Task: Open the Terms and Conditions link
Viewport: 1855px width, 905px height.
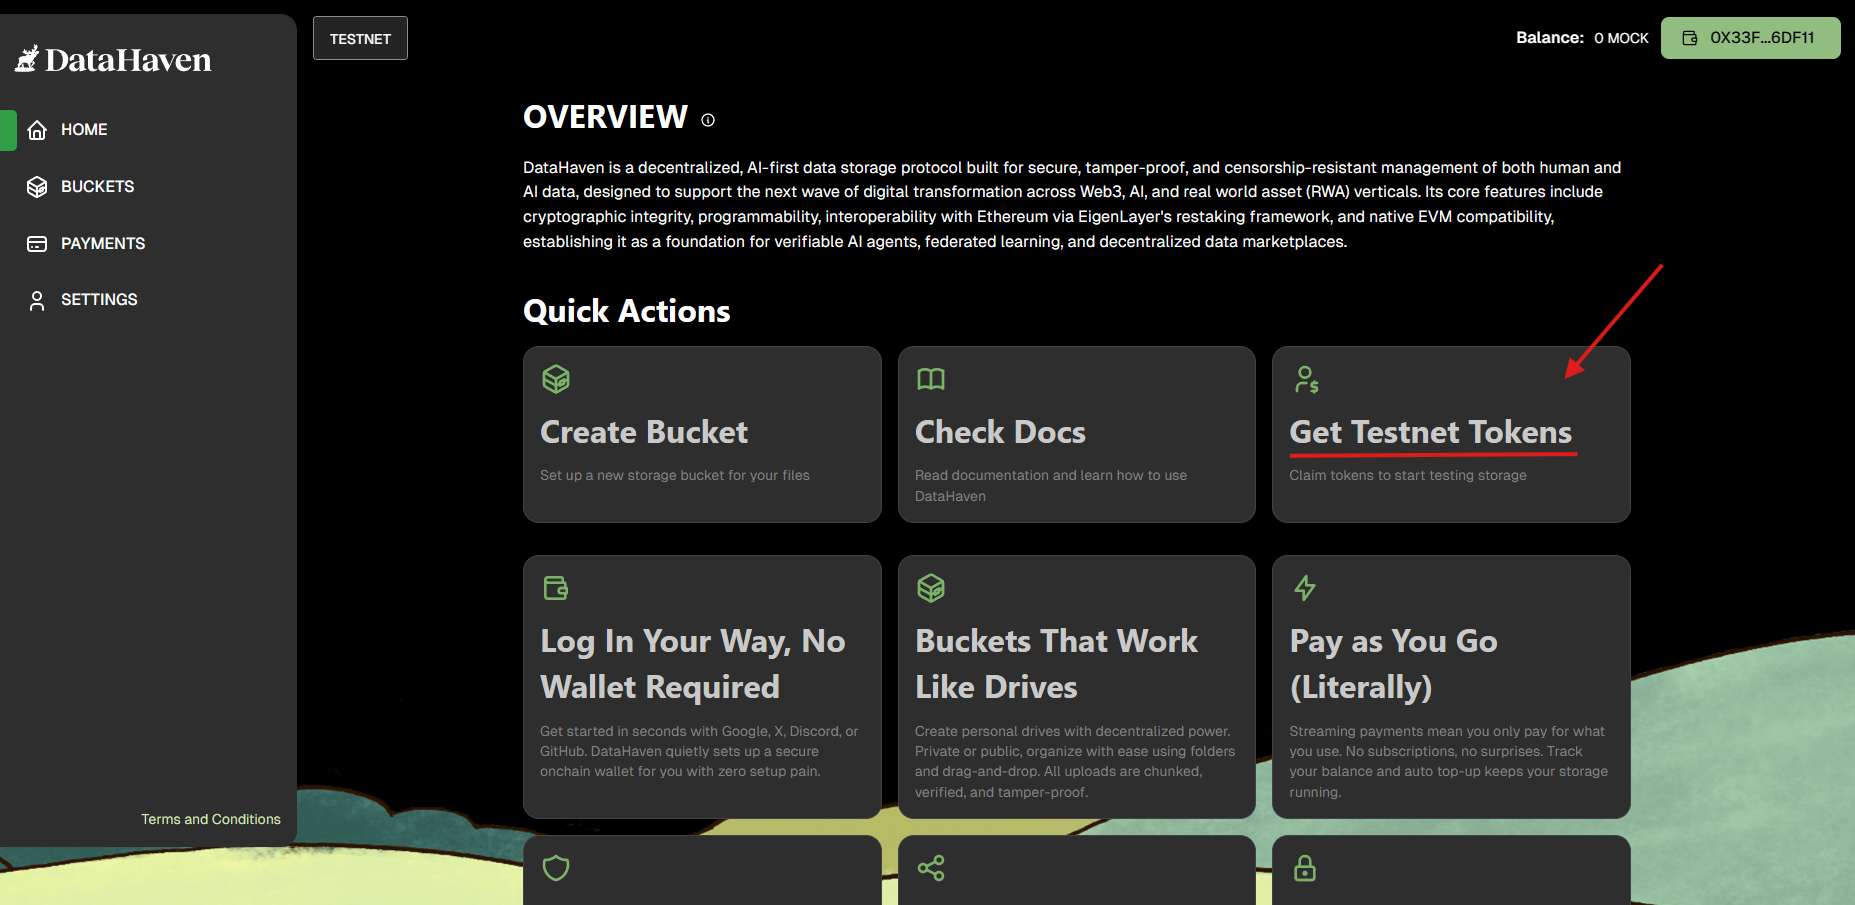Action: pyautogui.click(x=210, y=819)
